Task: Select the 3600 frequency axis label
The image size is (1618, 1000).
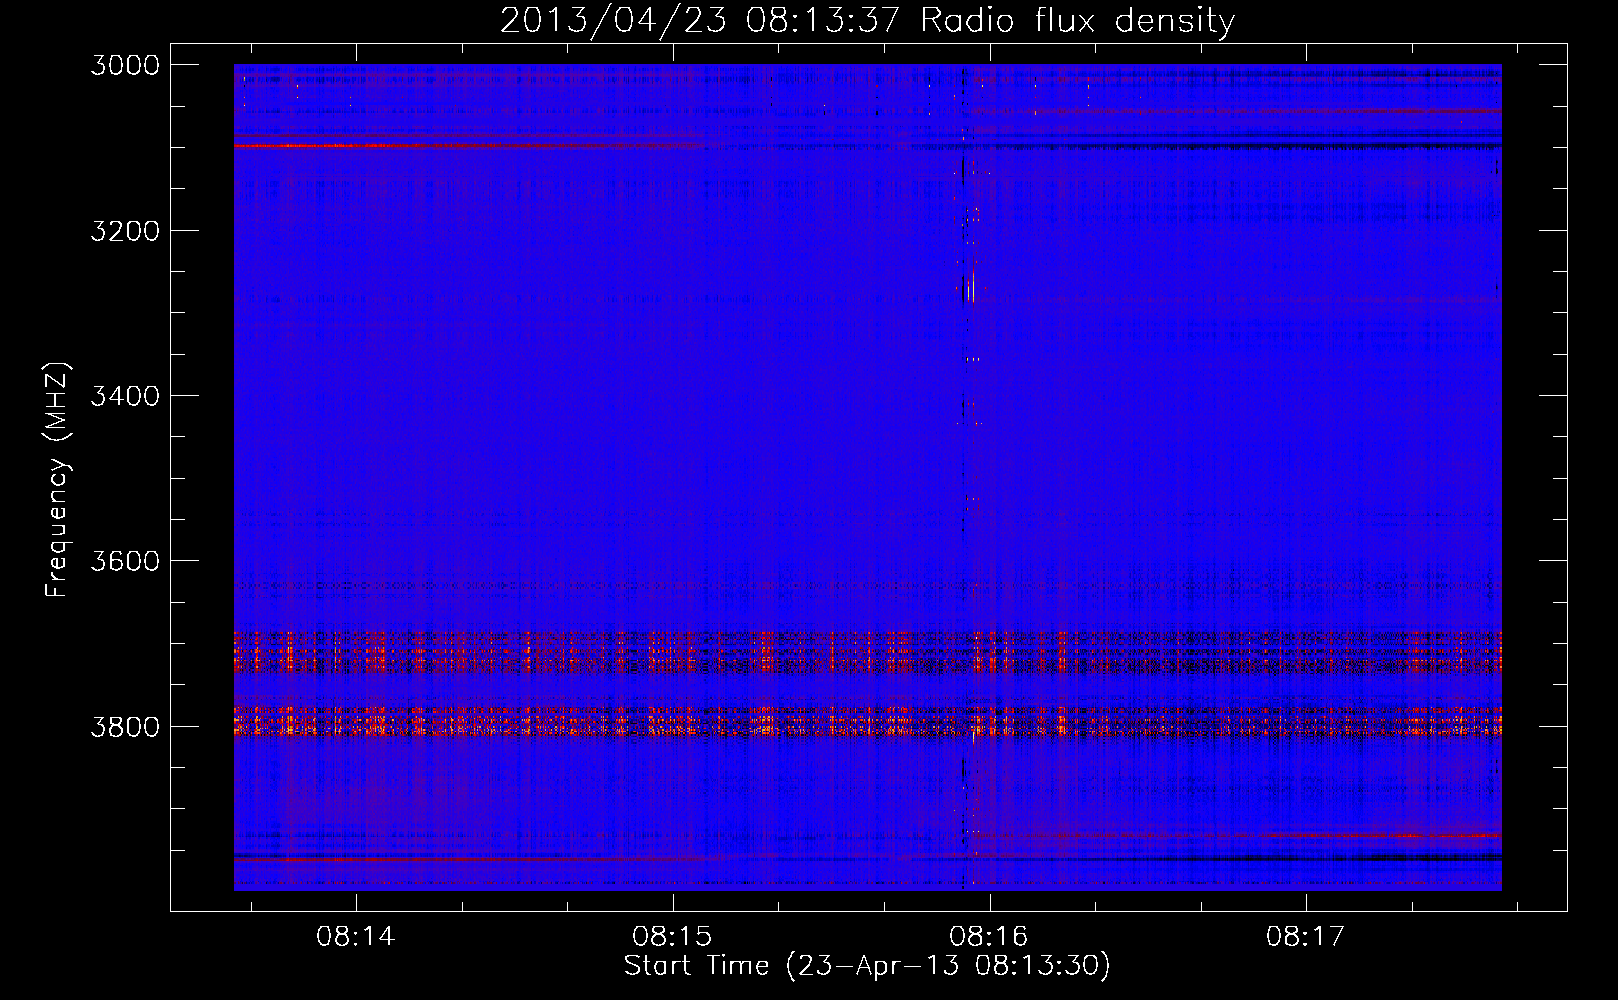Action: point(125,561)
